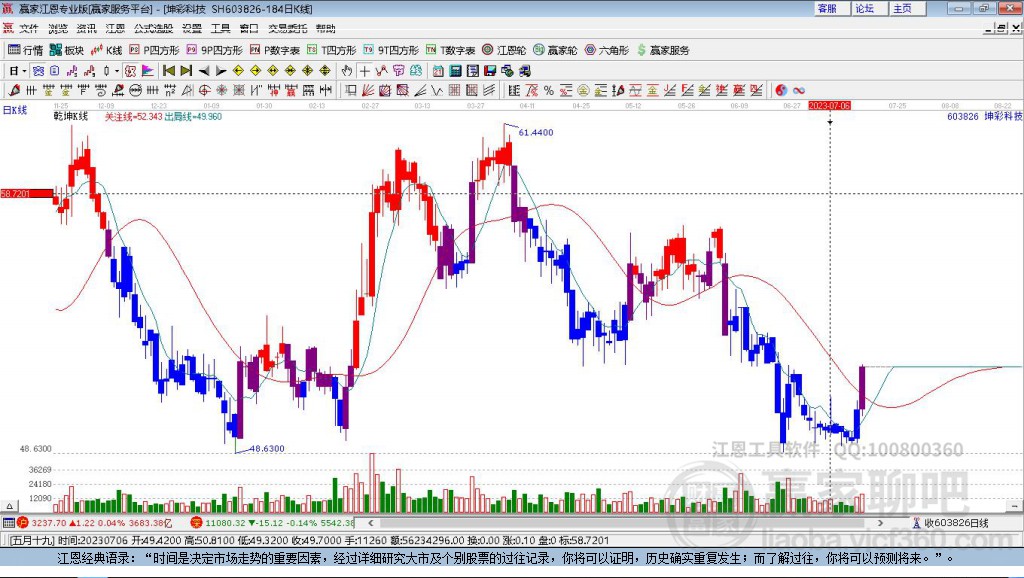Screen dimensions: 1024x578
Task: Click the 客服 customer service button
Action: (x=831, y=8)
